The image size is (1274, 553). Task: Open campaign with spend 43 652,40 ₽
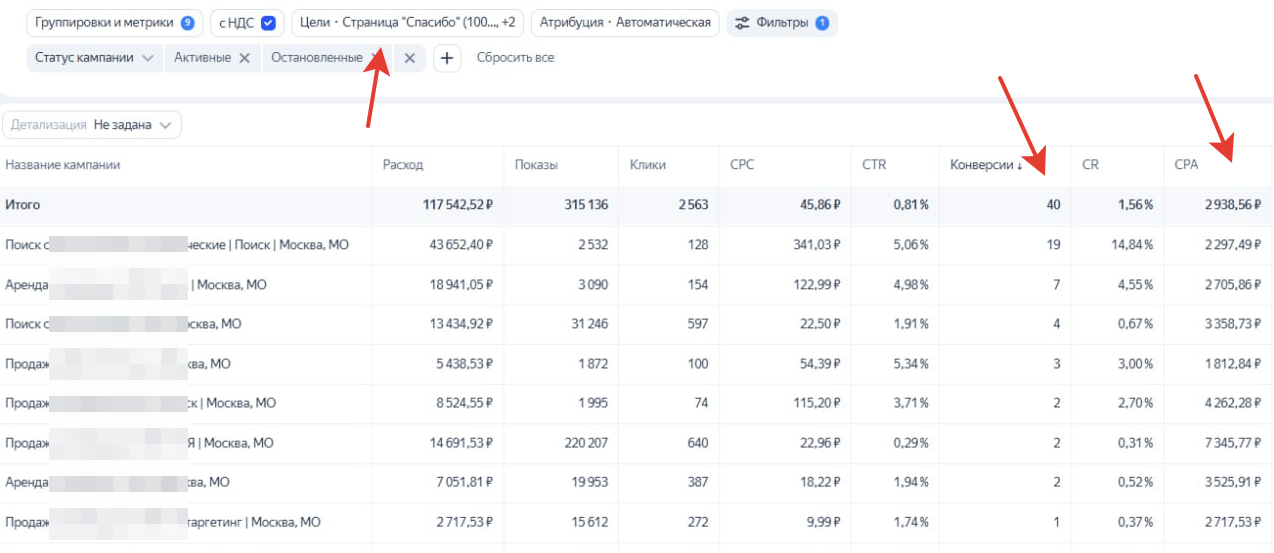coord(177,244)
